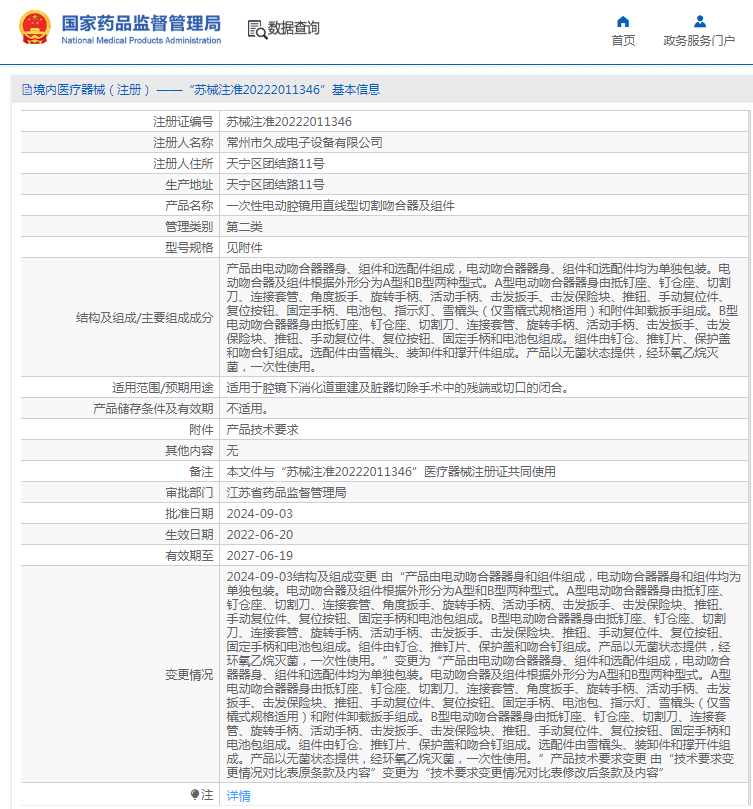Click the 批准日期 label
Image resolution: width=753 pixels, height=809 pixels.
point(189,514)
